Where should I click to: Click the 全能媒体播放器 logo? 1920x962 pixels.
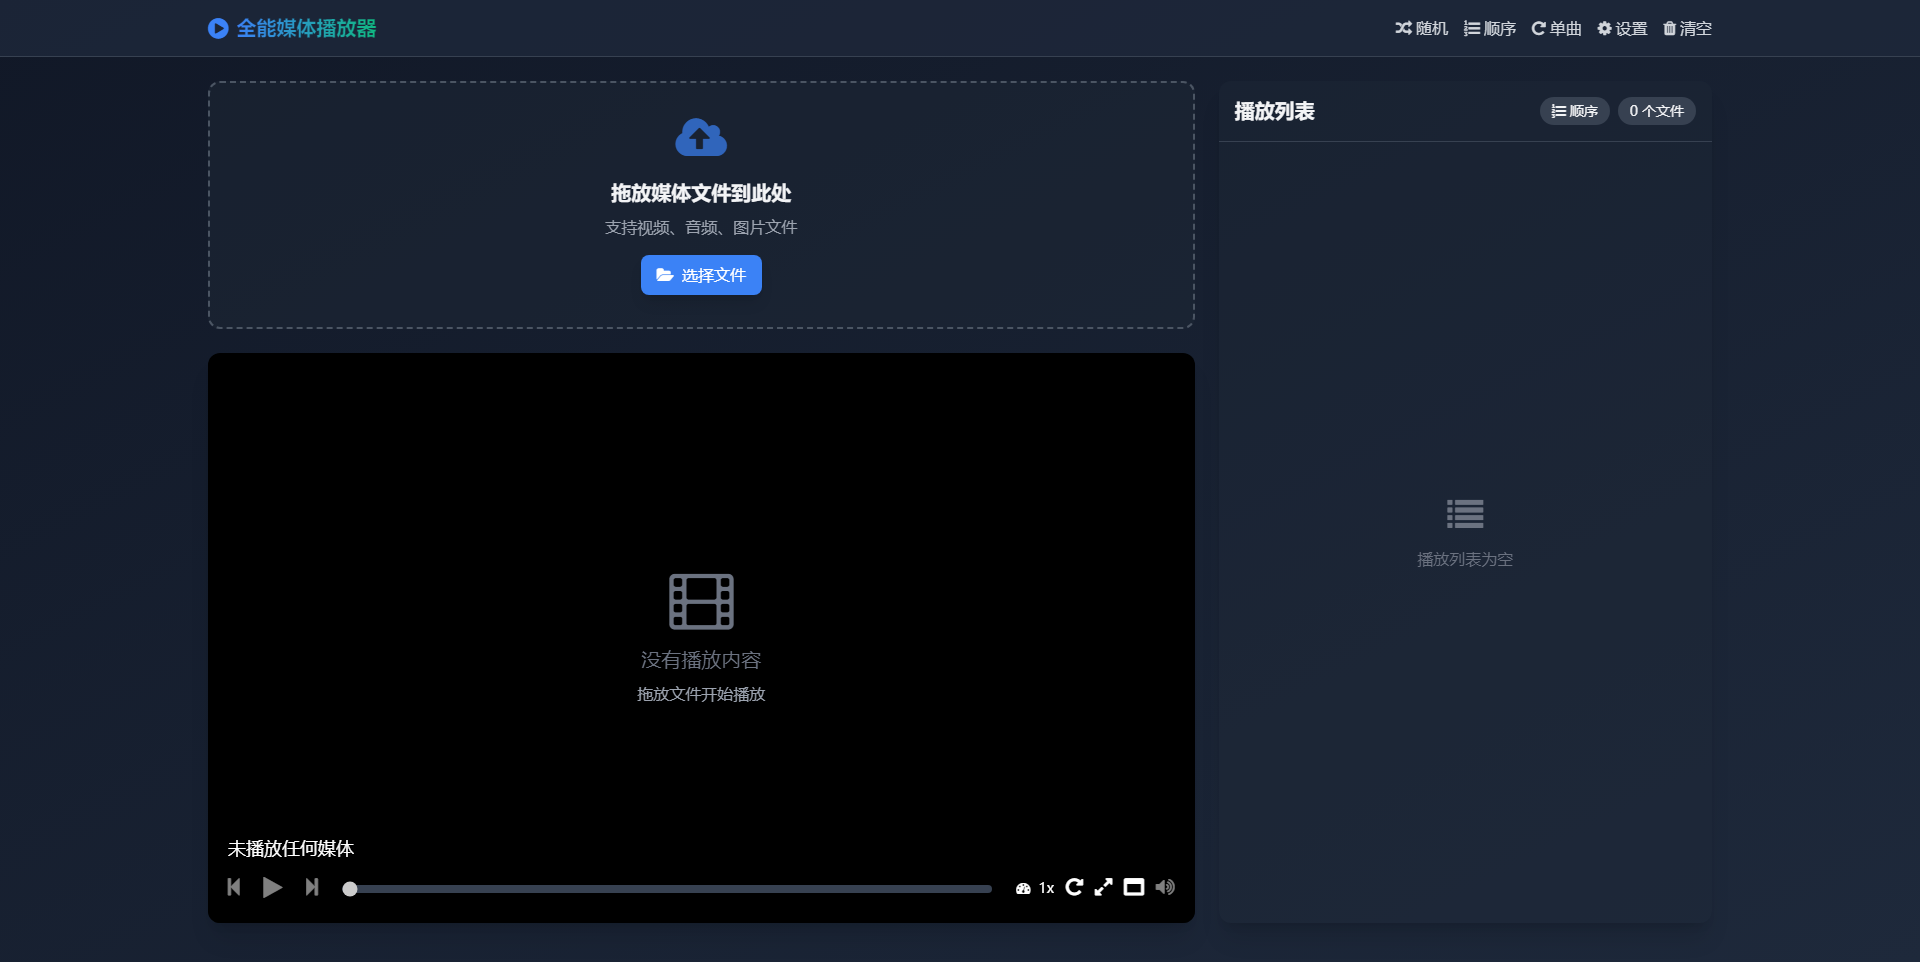coord(292,29)
